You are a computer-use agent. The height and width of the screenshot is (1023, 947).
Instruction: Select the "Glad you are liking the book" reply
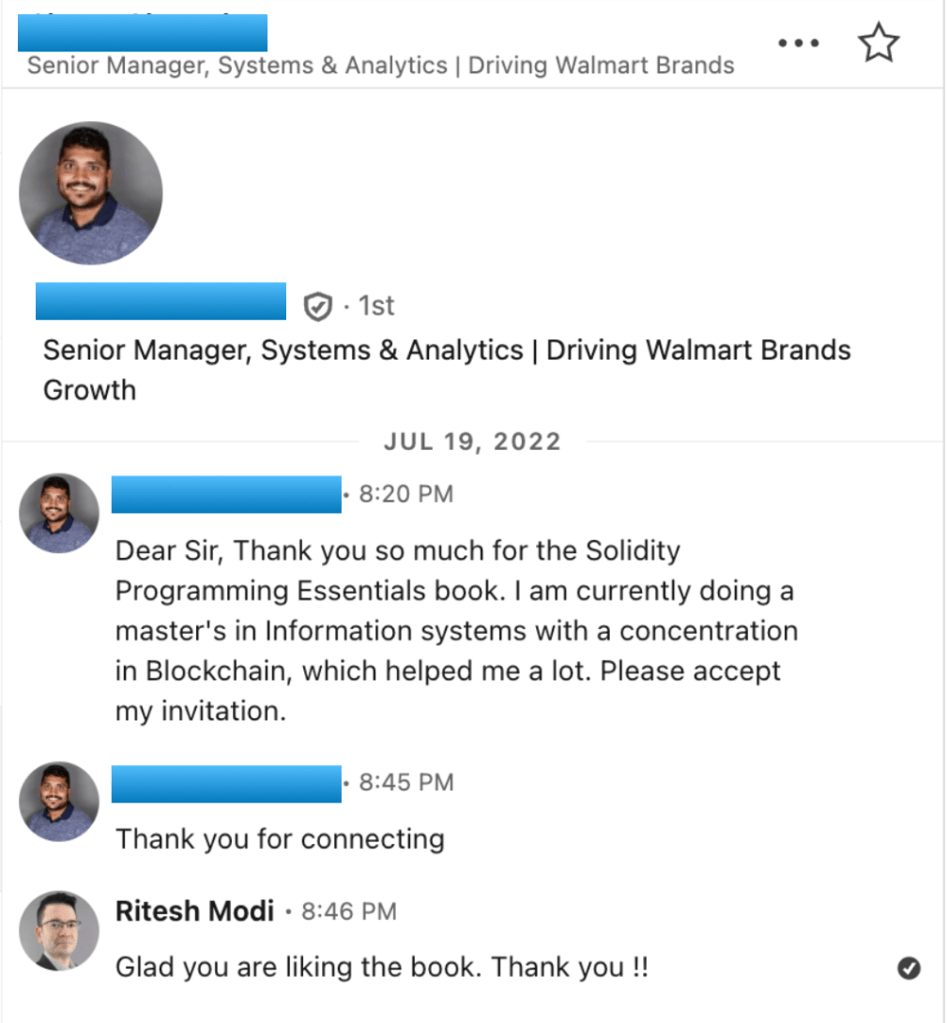click(x=382, y=967)
